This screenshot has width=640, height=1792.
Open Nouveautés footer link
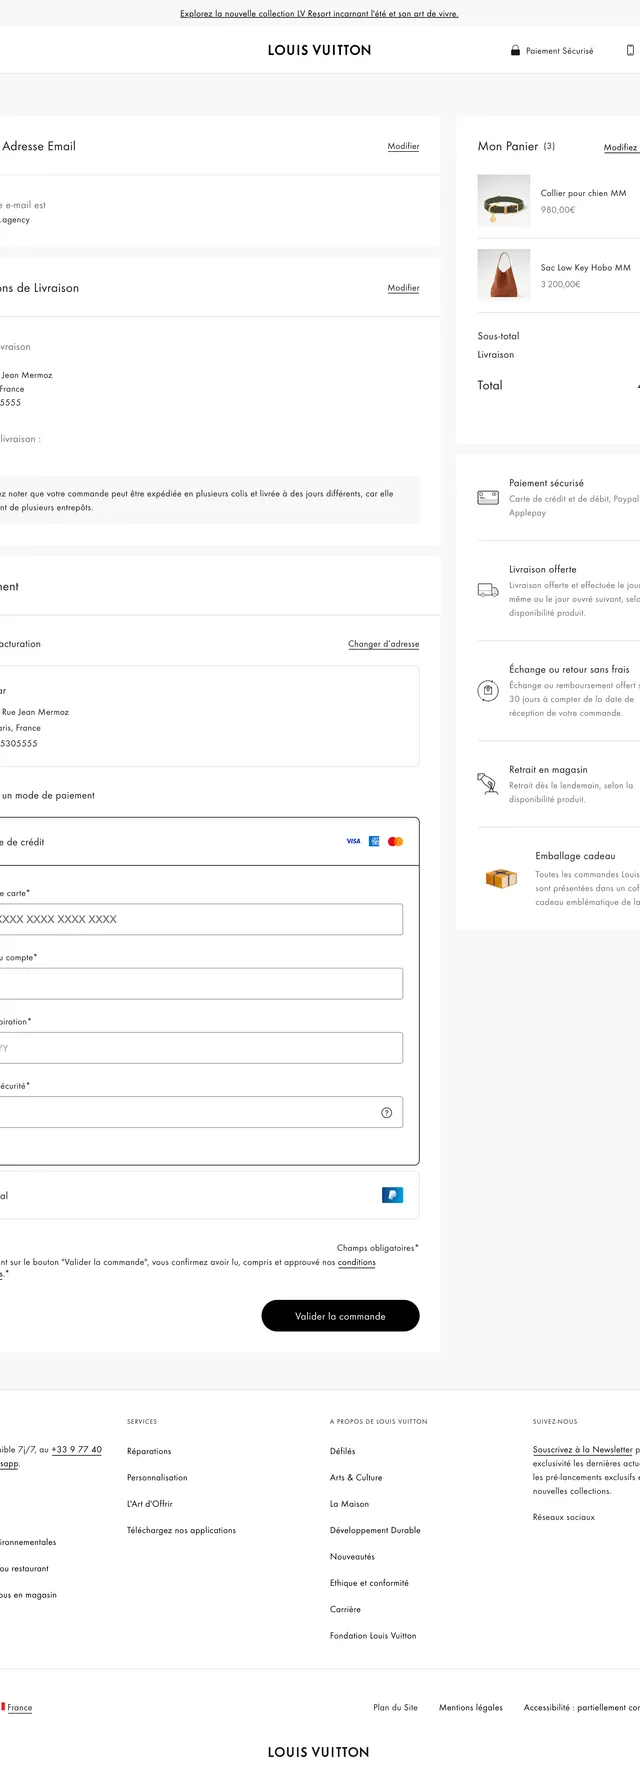click(353, 1557)
